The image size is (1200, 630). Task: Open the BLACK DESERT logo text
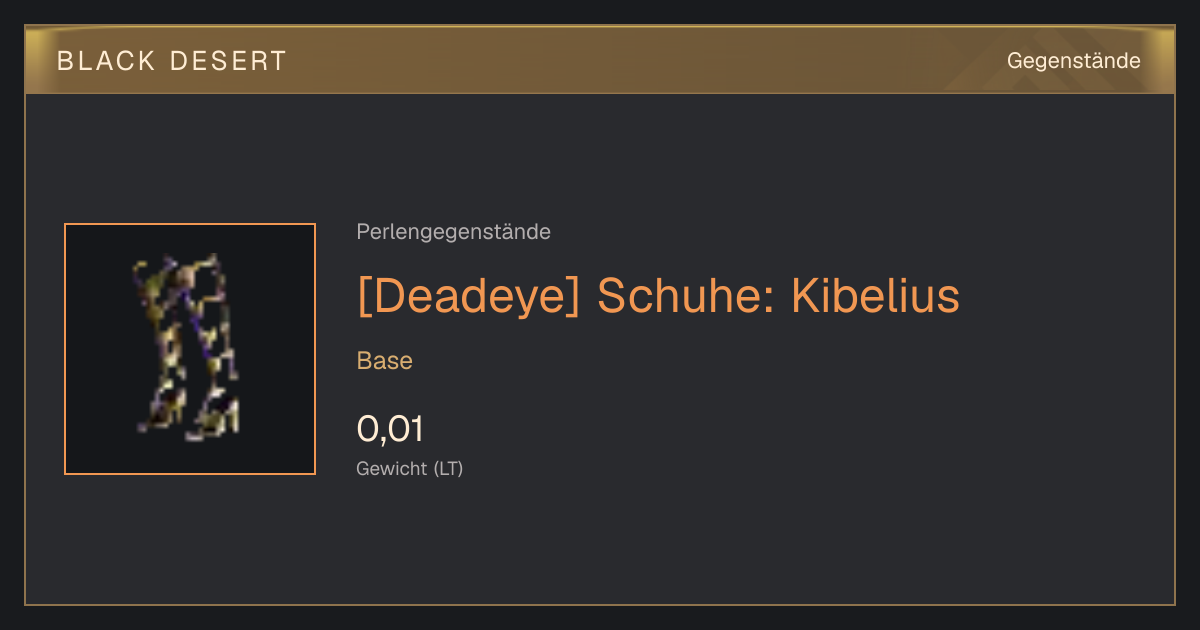[x=172, y=61]
